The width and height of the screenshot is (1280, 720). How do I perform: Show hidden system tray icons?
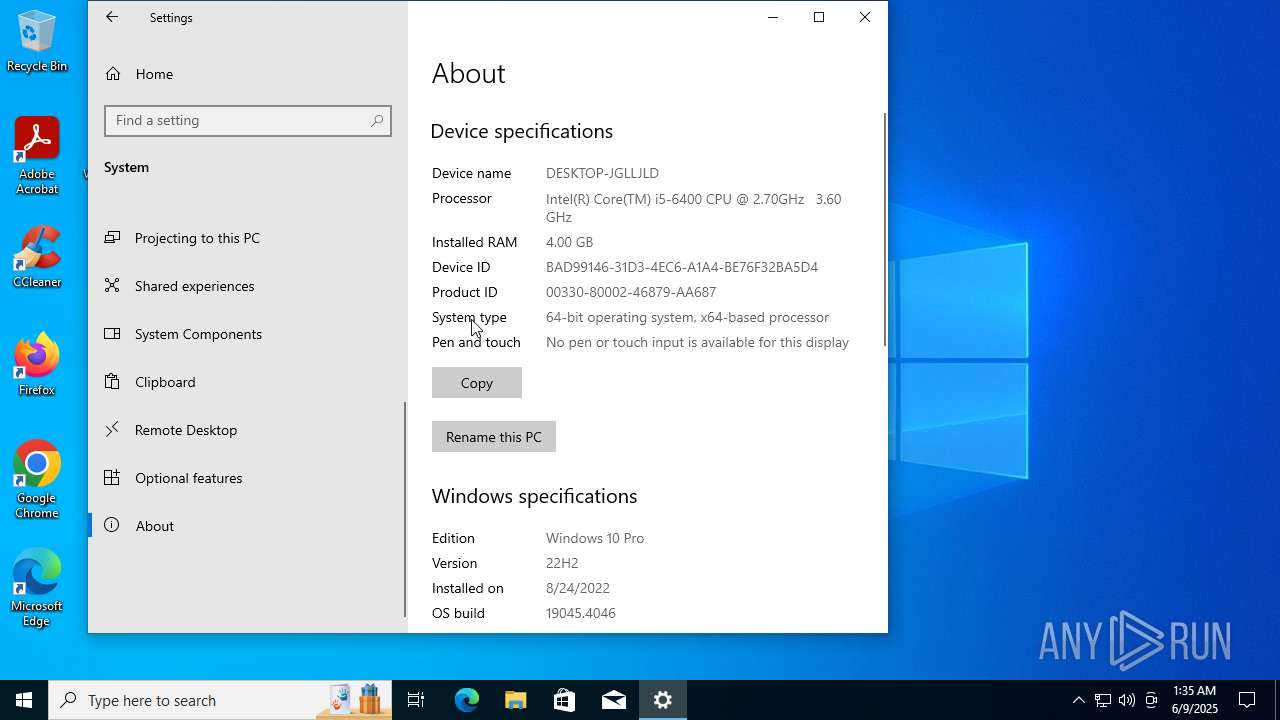point(1078,700)
